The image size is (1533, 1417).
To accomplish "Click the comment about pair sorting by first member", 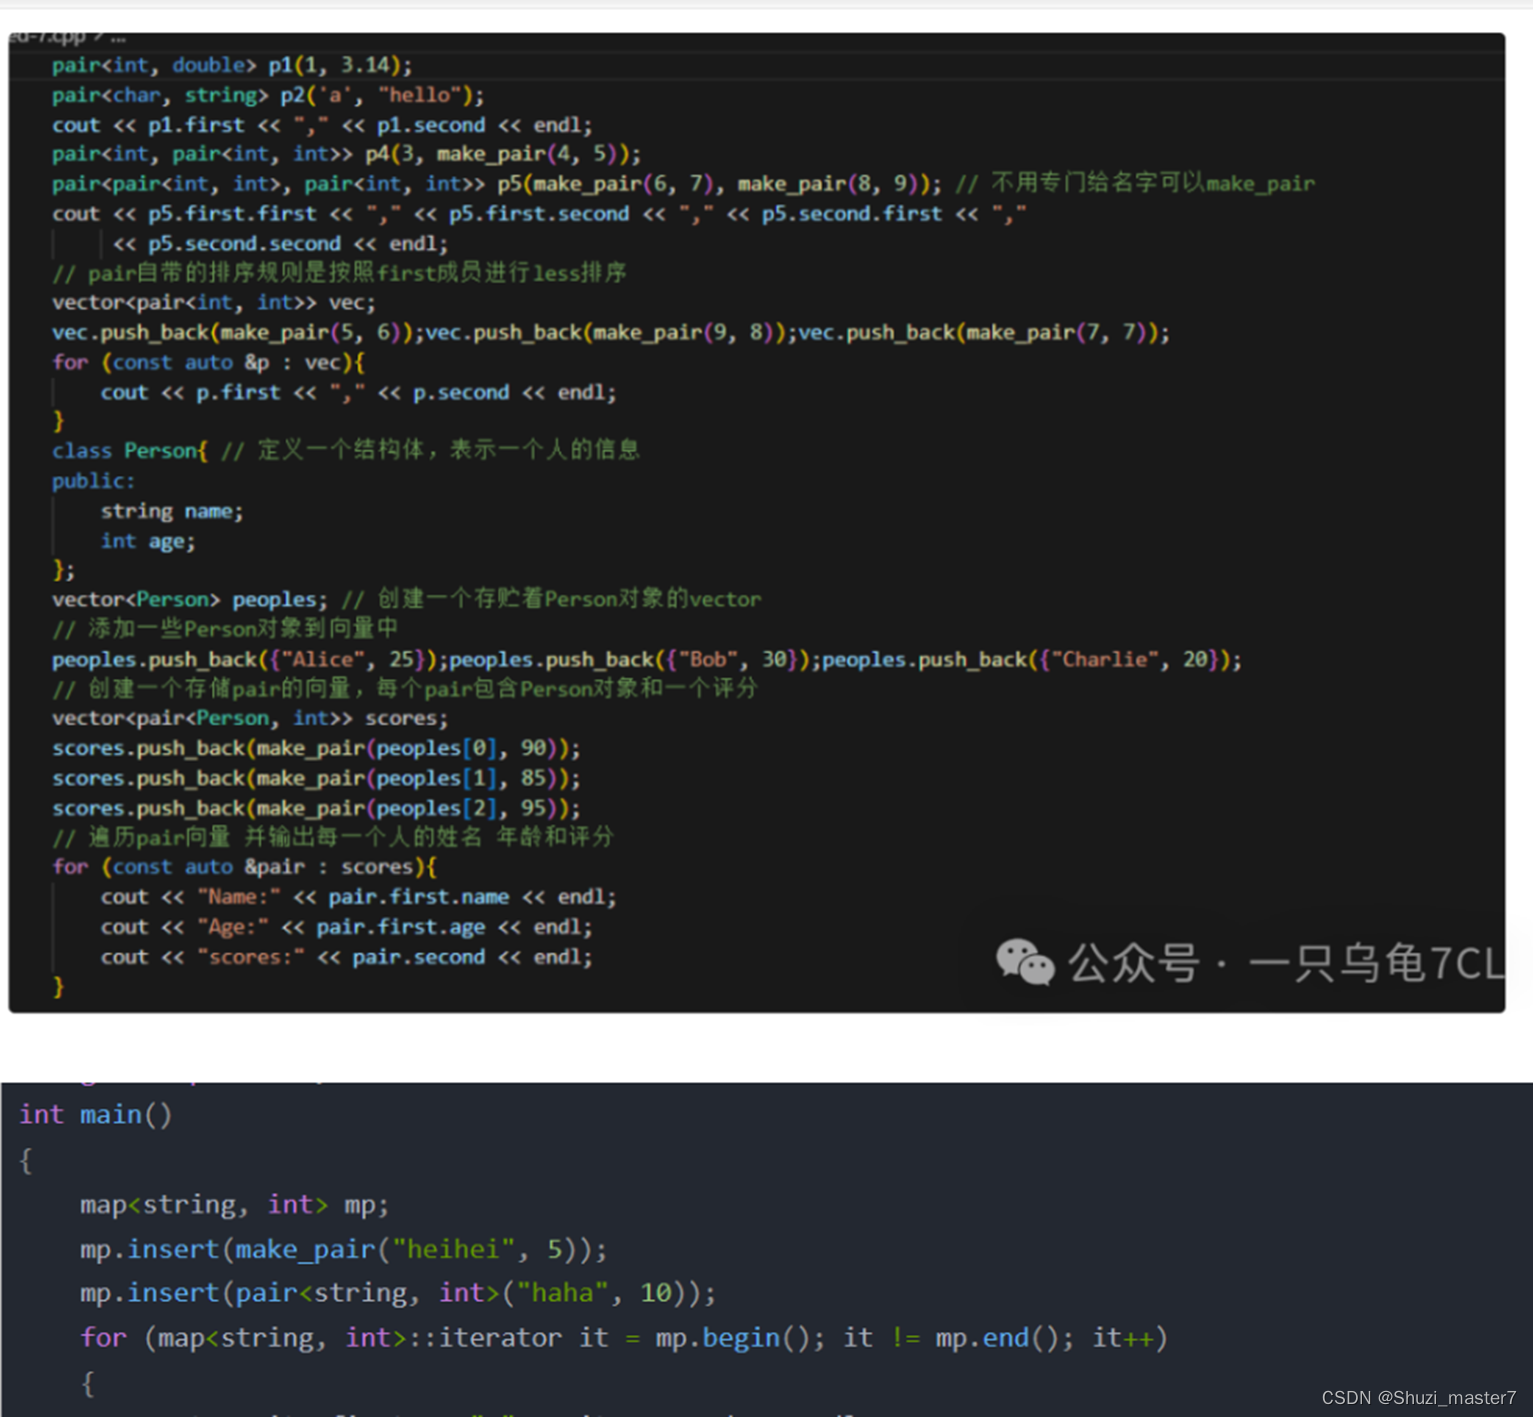I will (340, 272).
